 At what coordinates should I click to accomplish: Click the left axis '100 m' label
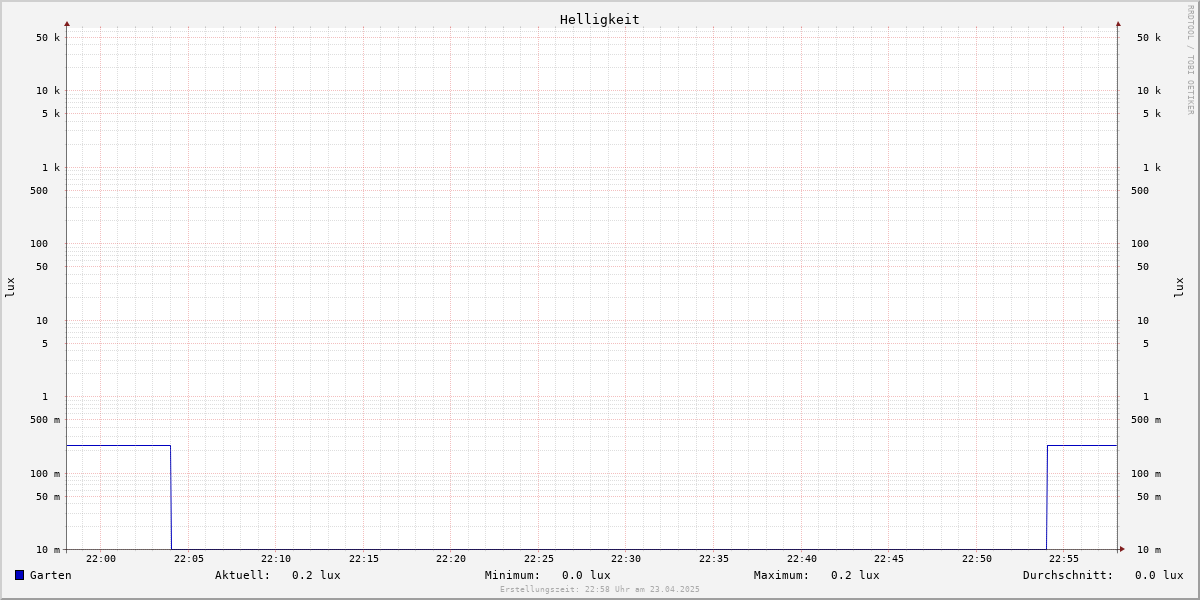tap(45, 474)
